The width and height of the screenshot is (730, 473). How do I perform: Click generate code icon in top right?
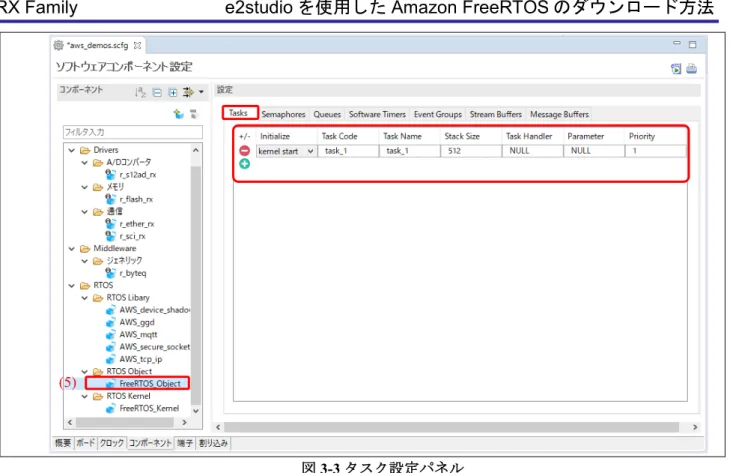click(x=676, y=68)
